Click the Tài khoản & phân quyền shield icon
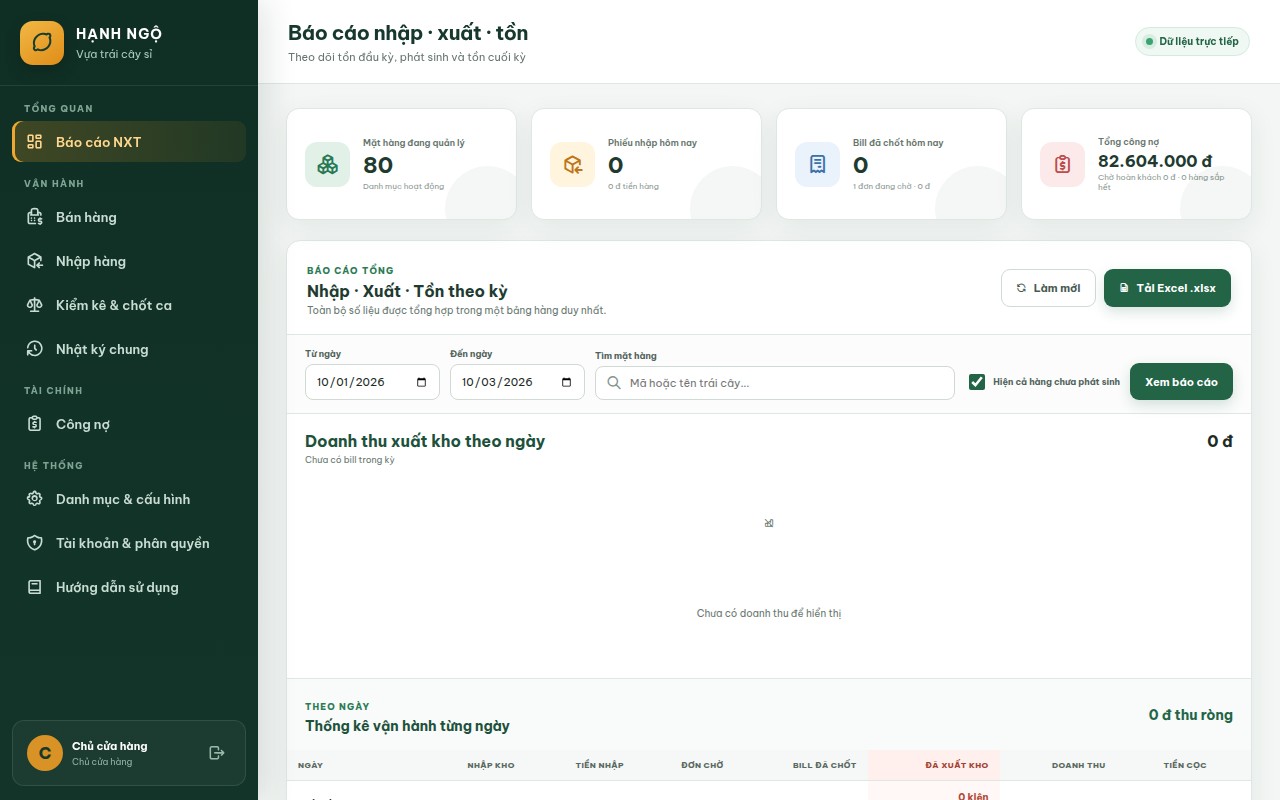Viewport: 1280px width, 800px height. pos(35,543)
